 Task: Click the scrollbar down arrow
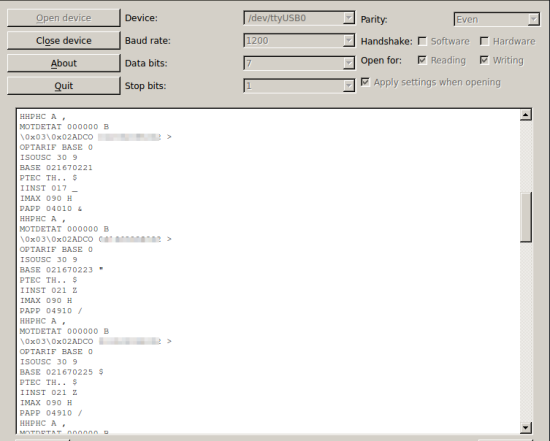point(525,427)
